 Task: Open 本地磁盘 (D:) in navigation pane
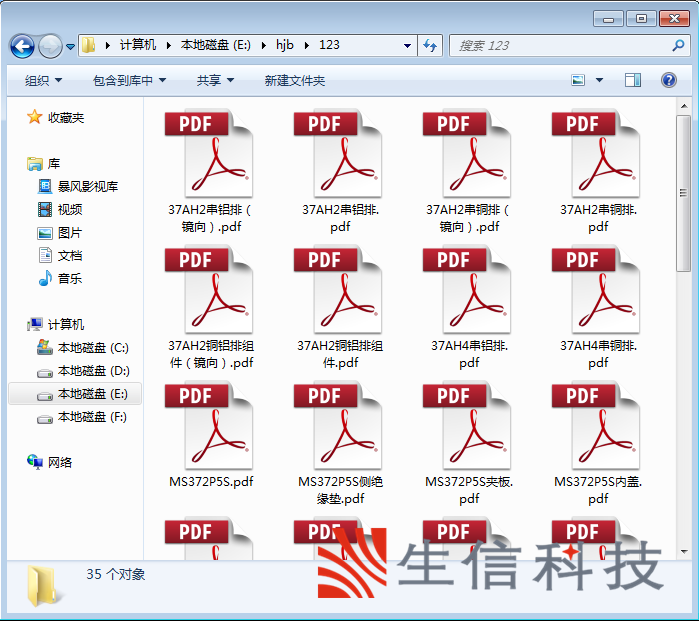click(83, 371)
